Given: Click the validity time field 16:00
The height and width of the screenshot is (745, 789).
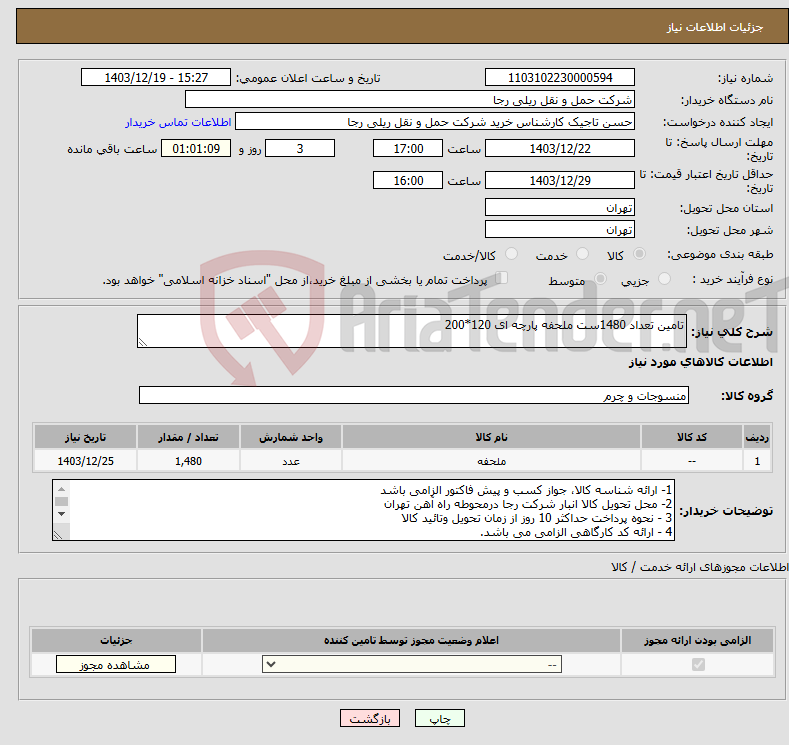Looking at the screenshot, I should click(x=408, y=180).
